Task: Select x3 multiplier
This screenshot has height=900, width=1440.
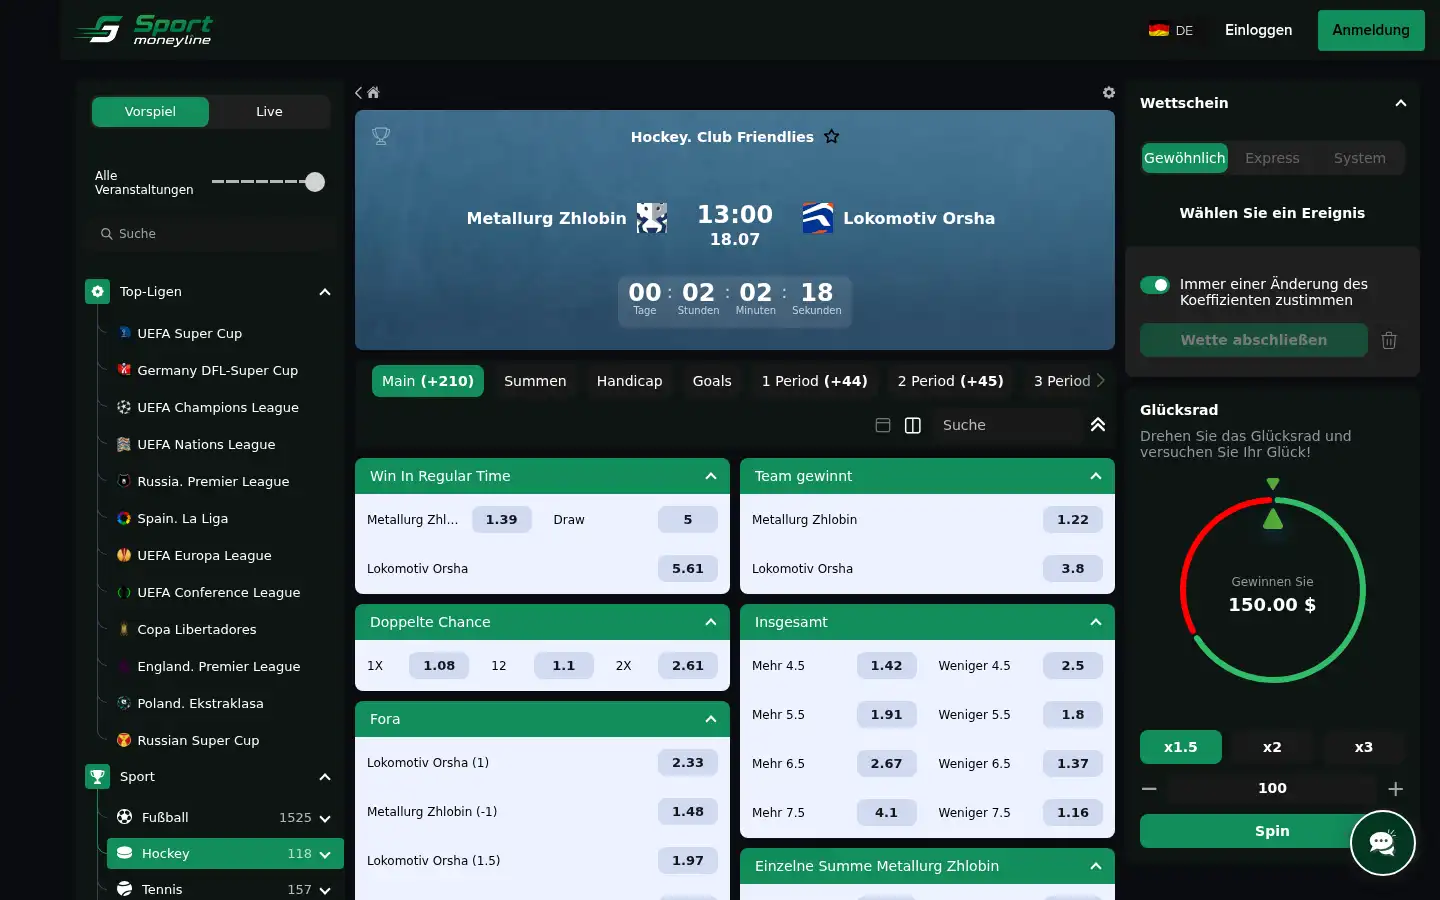Action: tap(1363, 747)
